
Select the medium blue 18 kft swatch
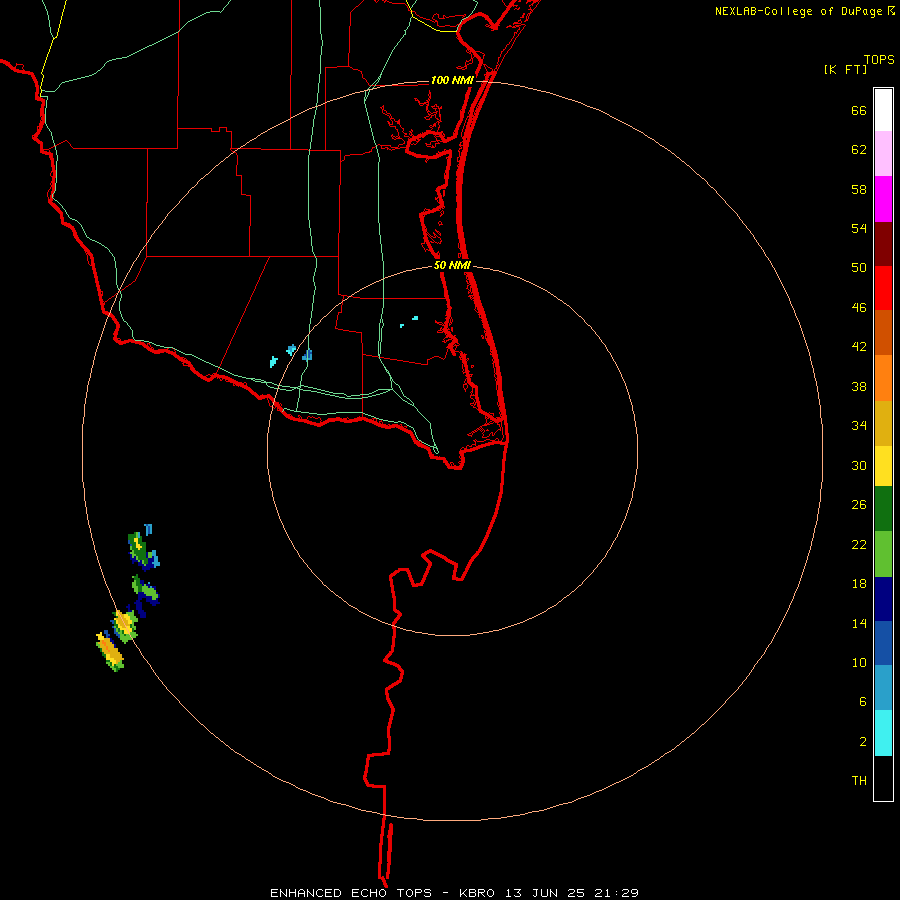883,643
